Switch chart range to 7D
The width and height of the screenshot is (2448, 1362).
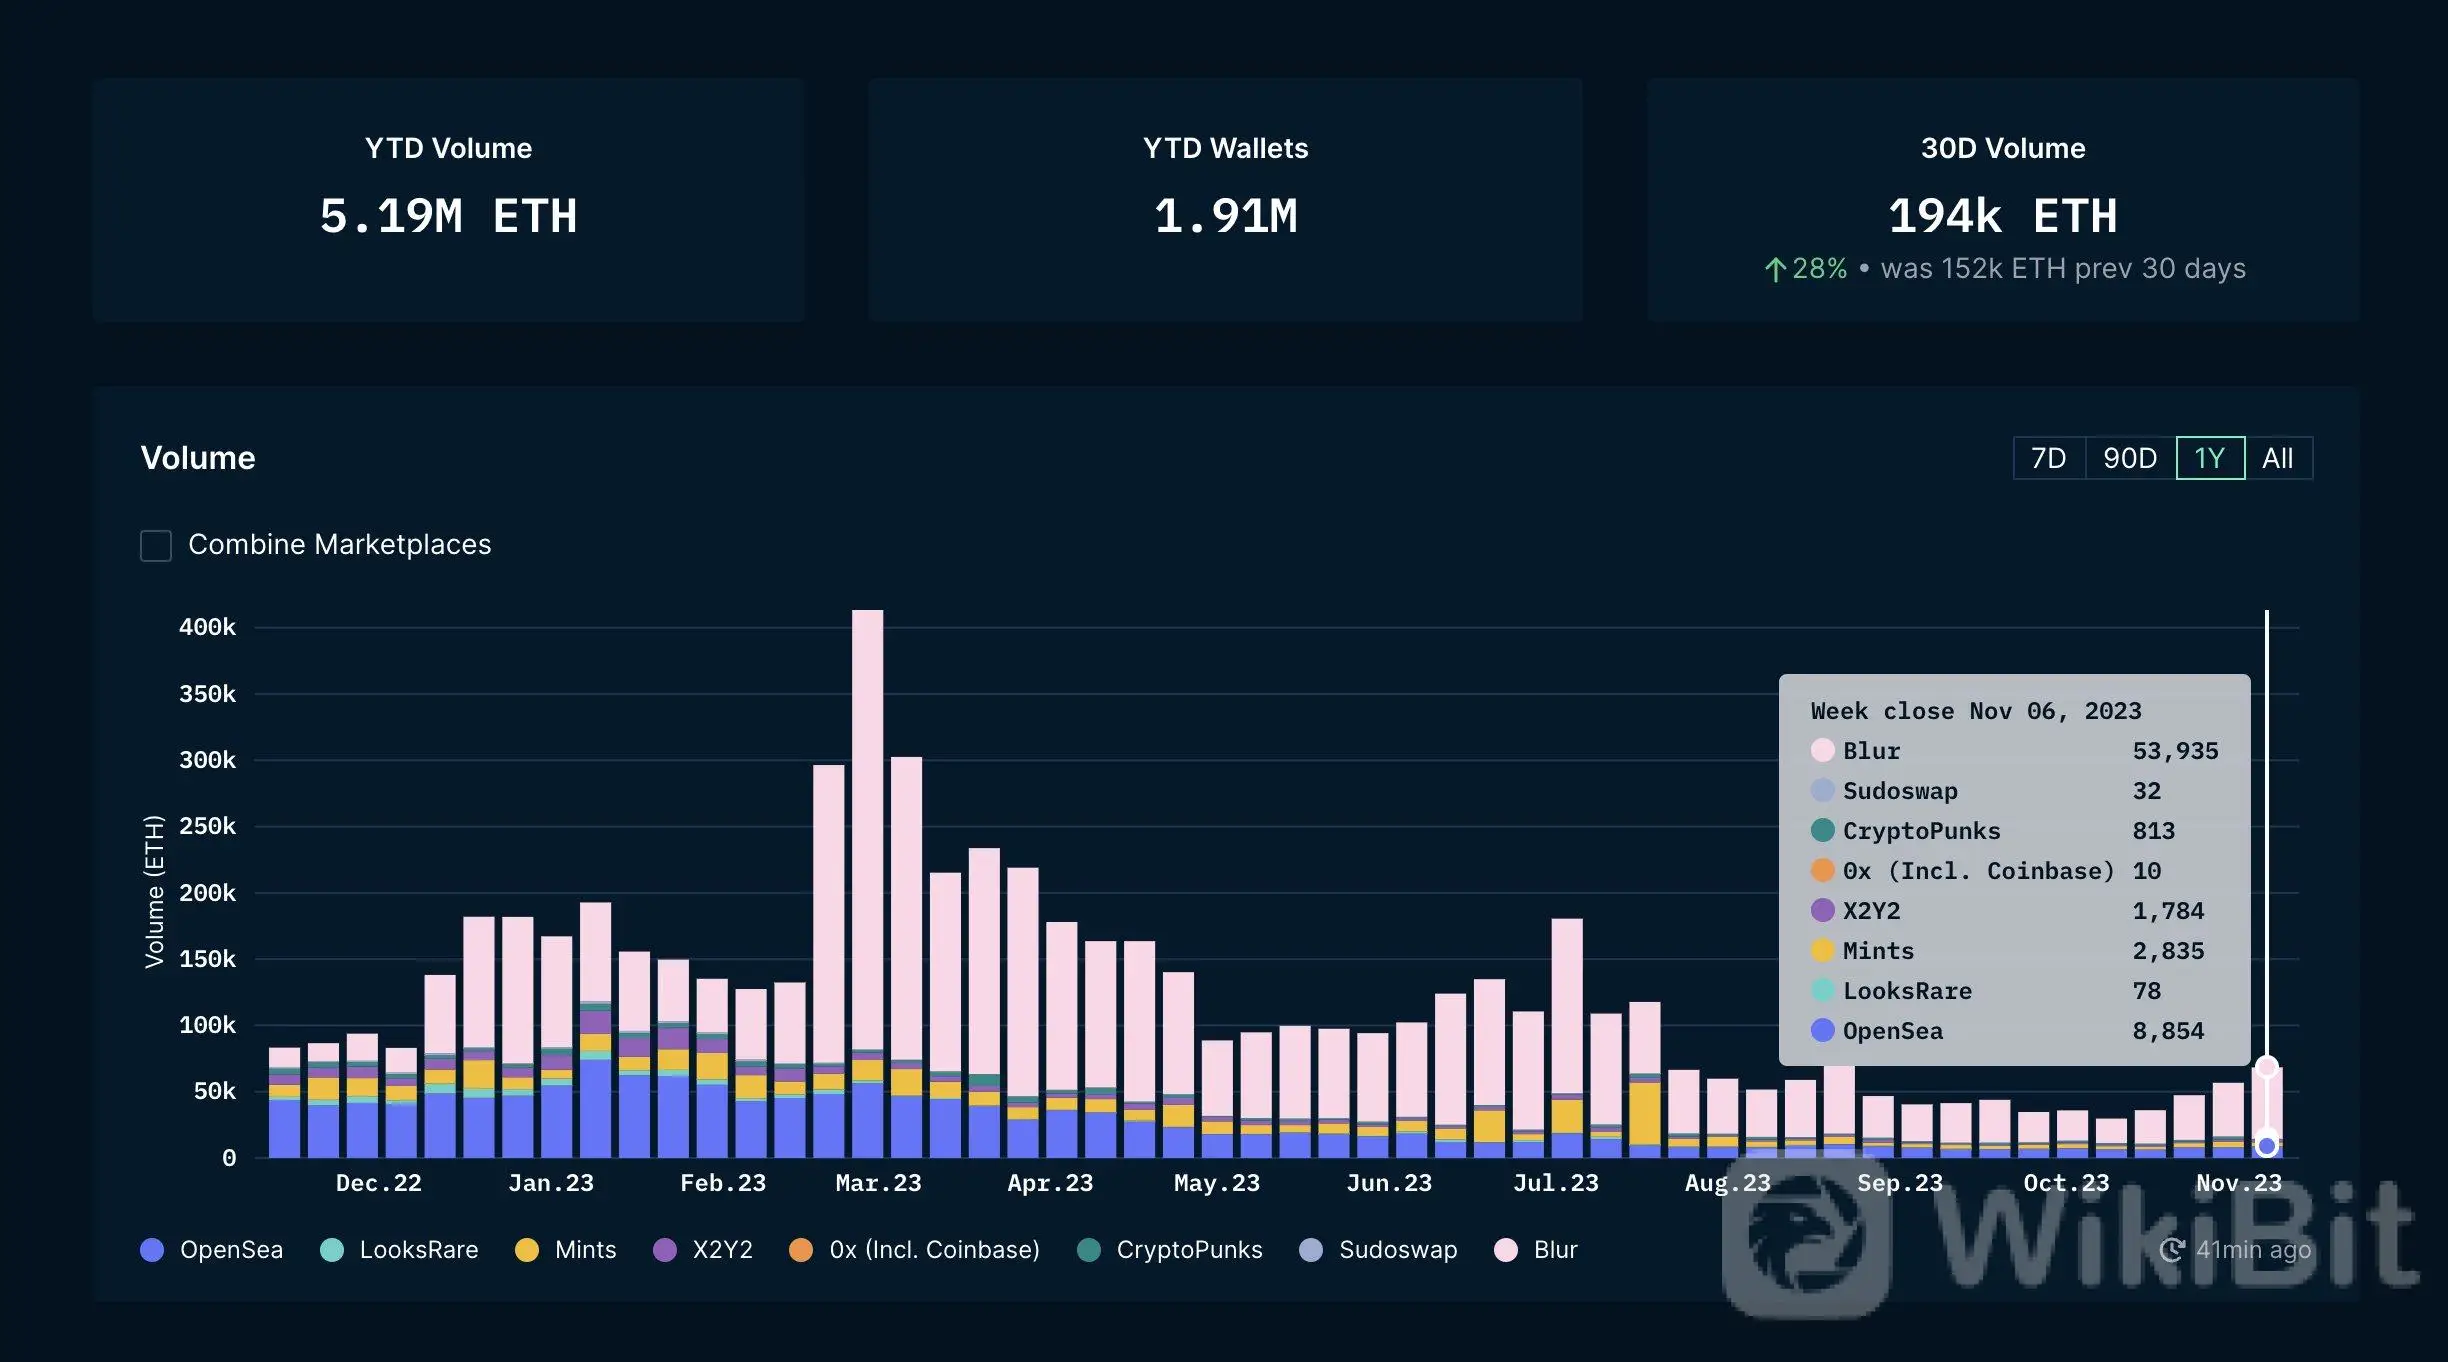tap(2048, 458)
